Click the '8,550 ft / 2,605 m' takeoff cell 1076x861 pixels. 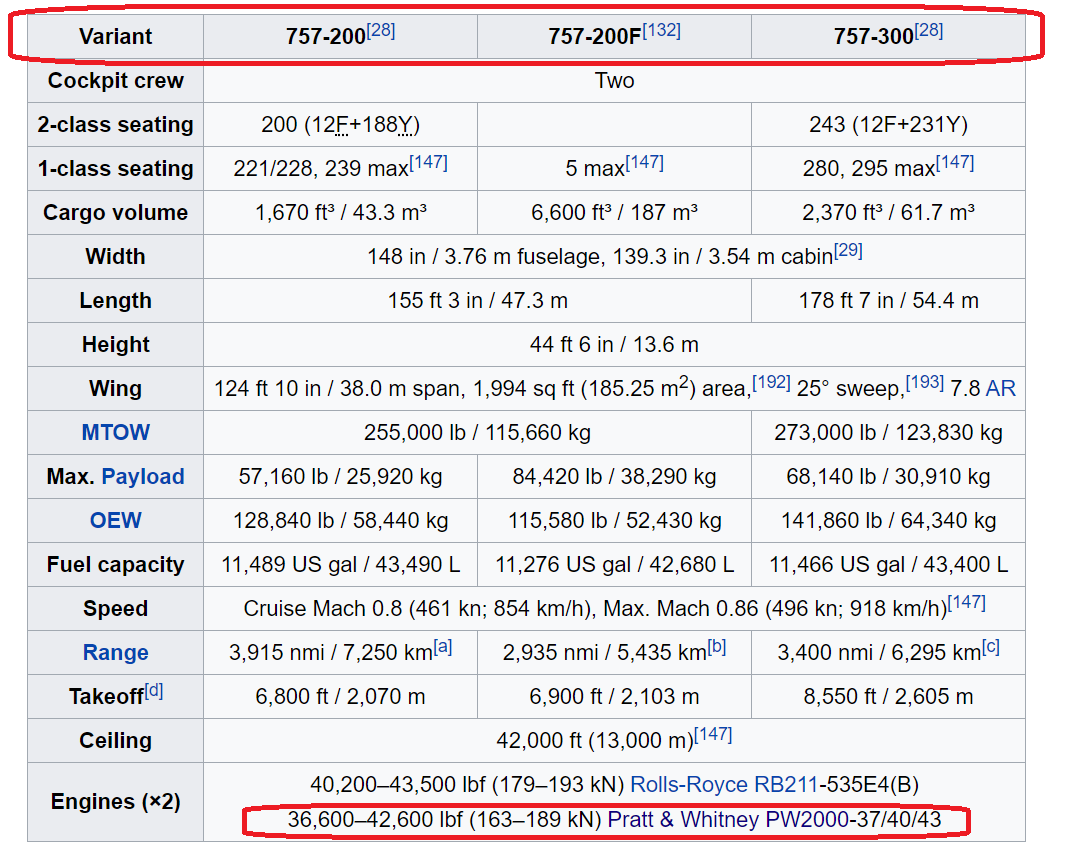[x=889, y=696]
